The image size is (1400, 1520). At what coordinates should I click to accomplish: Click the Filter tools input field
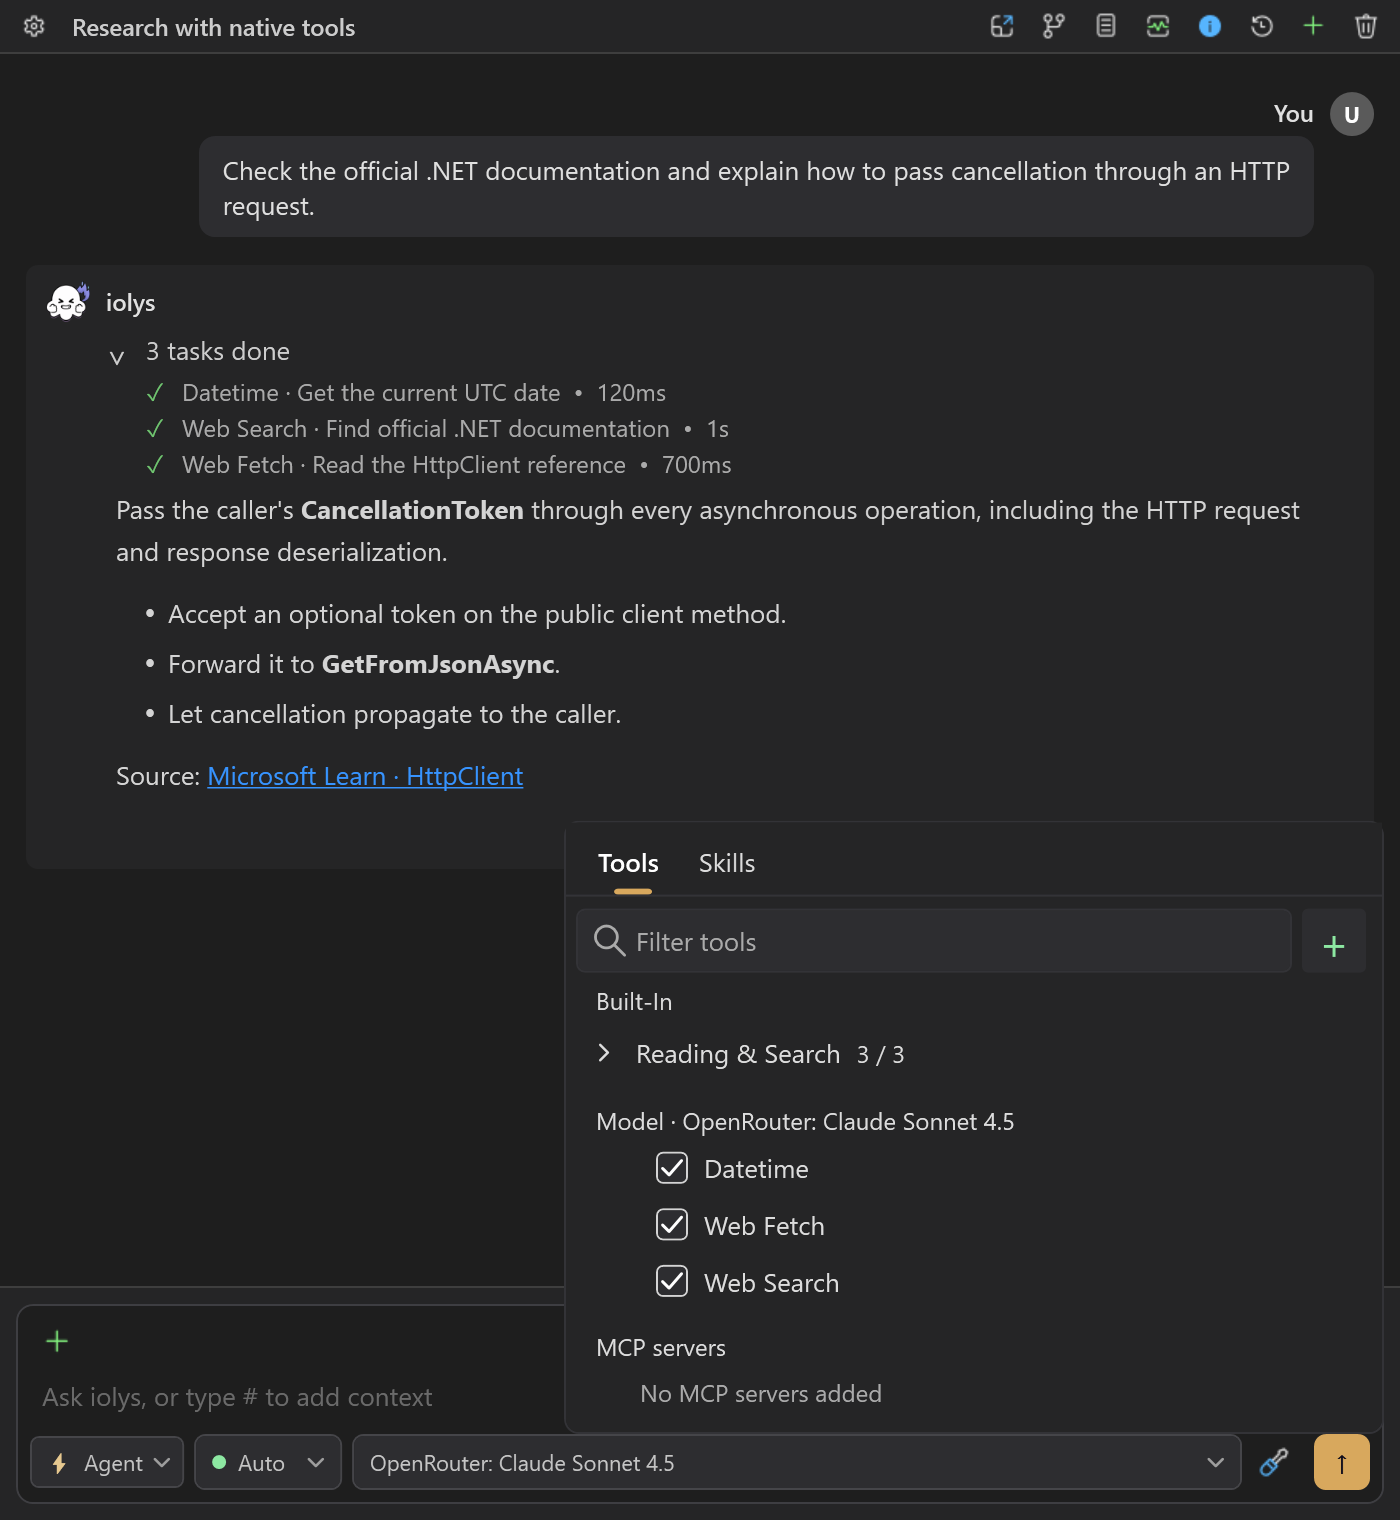(934, 941)
